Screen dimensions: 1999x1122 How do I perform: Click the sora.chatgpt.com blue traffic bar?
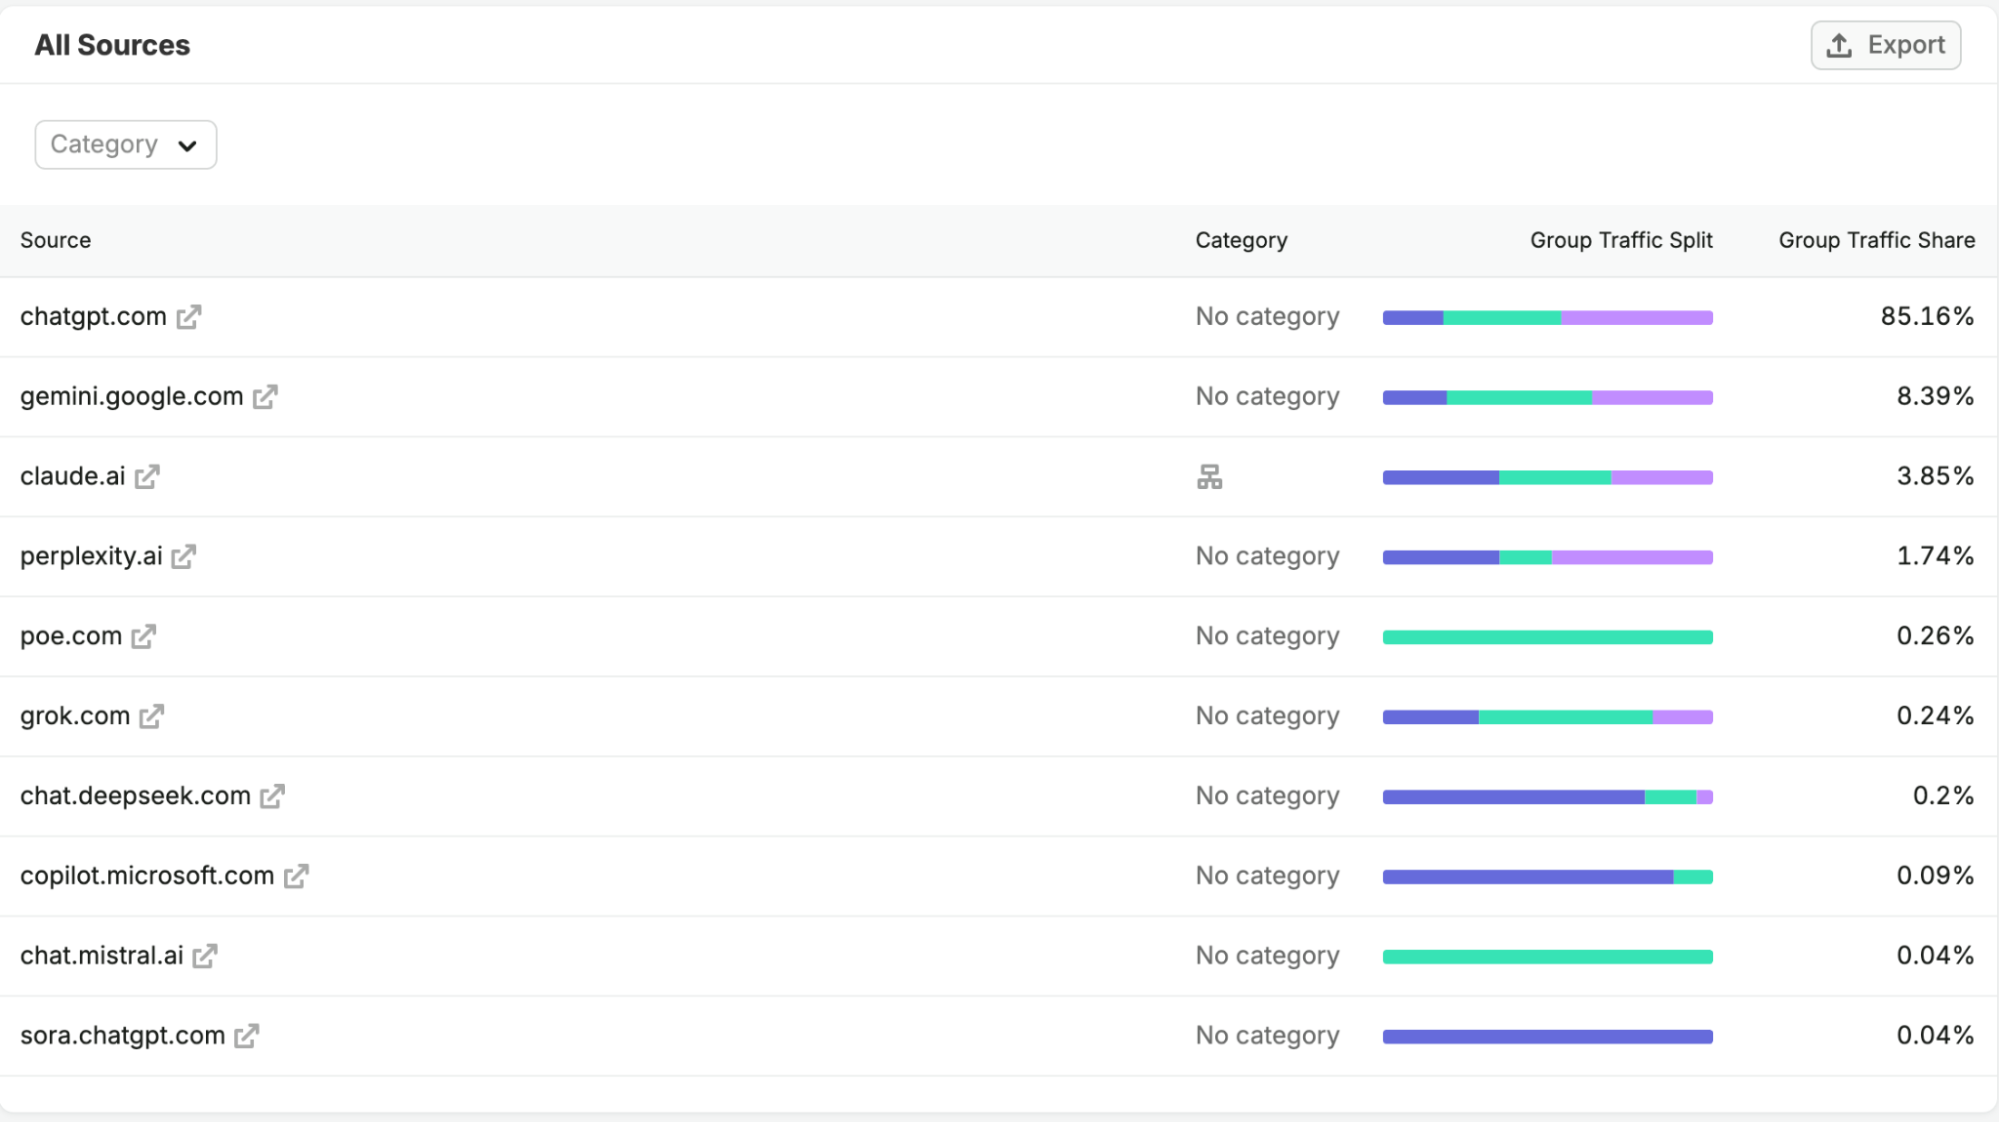pos(1548,1038)
